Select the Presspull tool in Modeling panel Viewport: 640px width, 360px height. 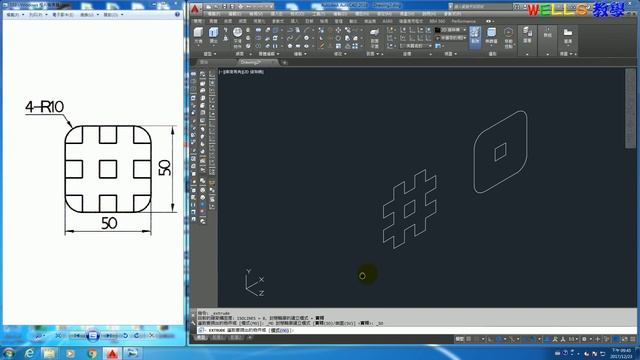tap(225, 38)
